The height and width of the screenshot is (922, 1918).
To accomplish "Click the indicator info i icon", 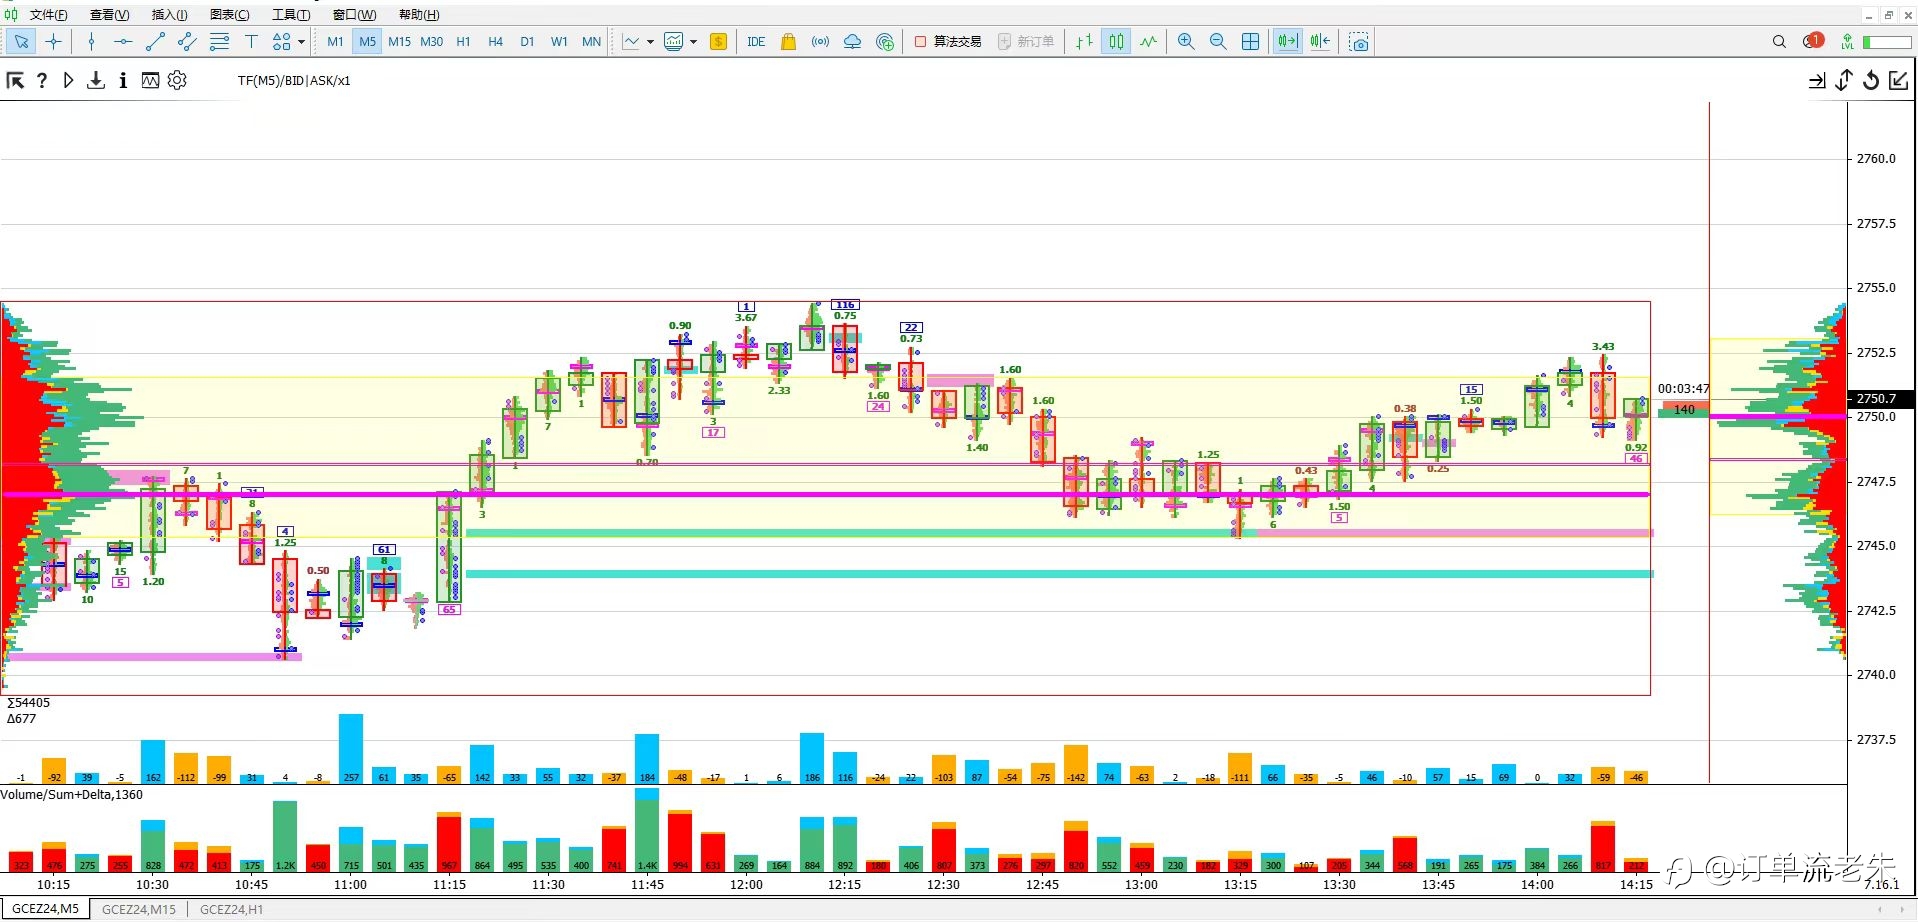I will click(123, 81).
